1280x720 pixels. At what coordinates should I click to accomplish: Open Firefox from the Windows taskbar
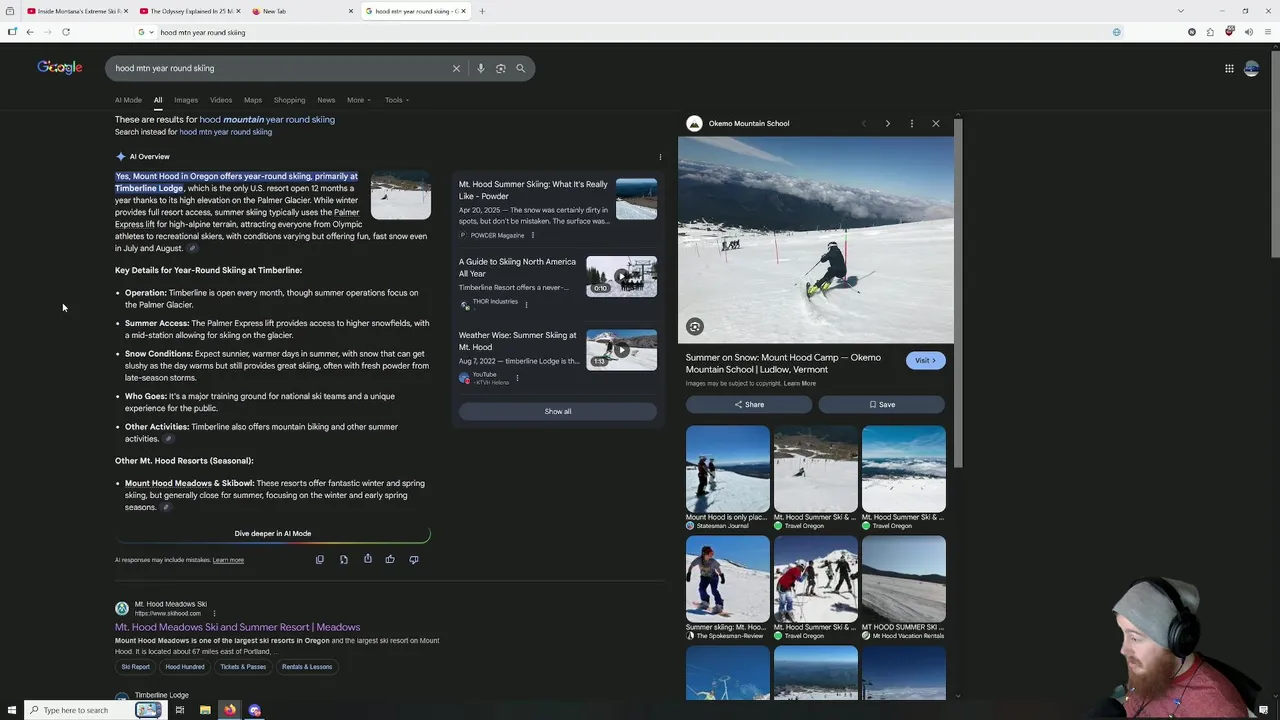(x=229, y=710)
